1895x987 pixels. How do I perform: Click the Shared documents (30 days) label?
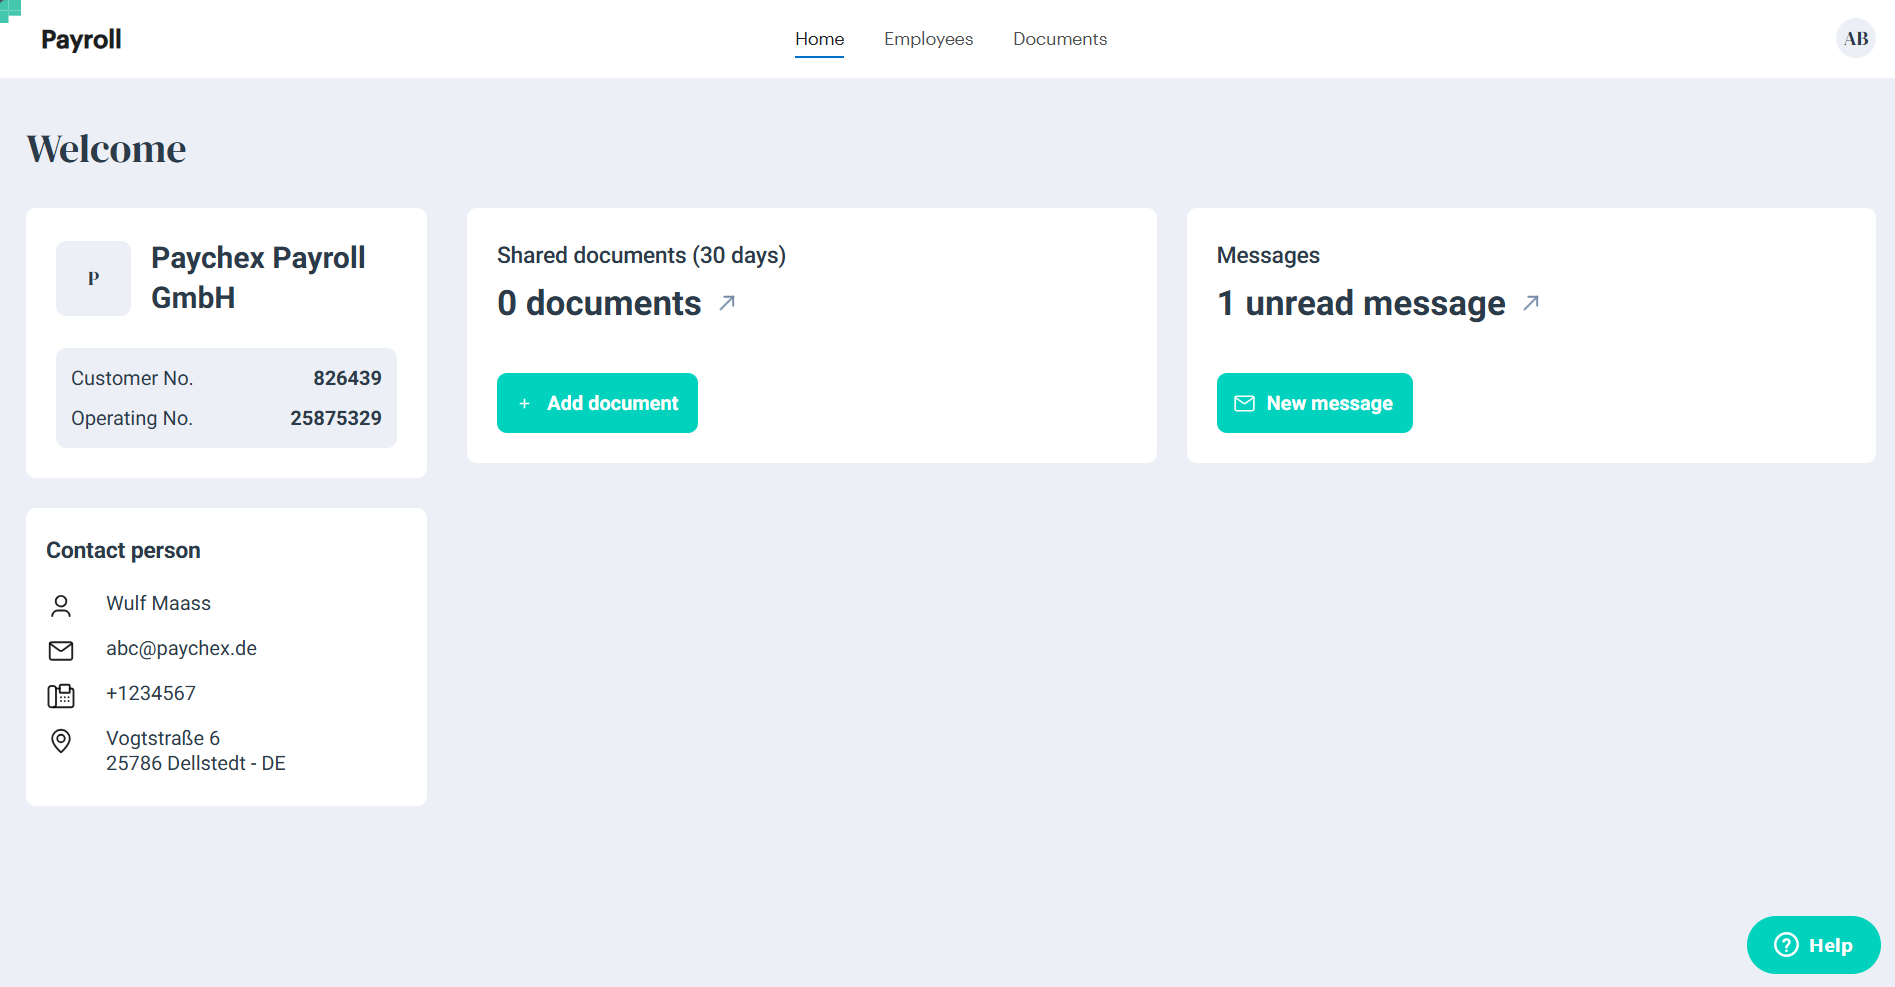tap(641, 255)
